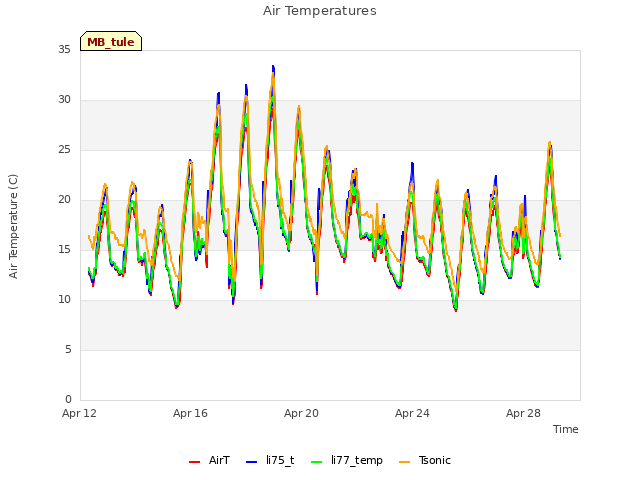Click the 20 y-axis tick label
Image resolution: width=640 pixels, height=480 pixels.
point(64,200)
